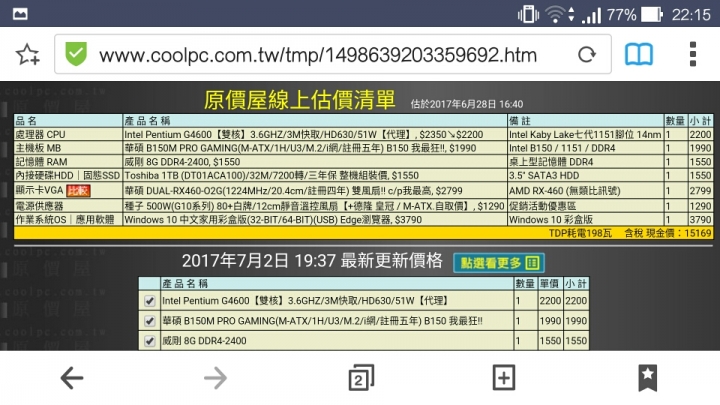Click the 估於2017年6月28日 16:40 timestamp
Screen dimensions: 720x405
click(x=467, y=104)
